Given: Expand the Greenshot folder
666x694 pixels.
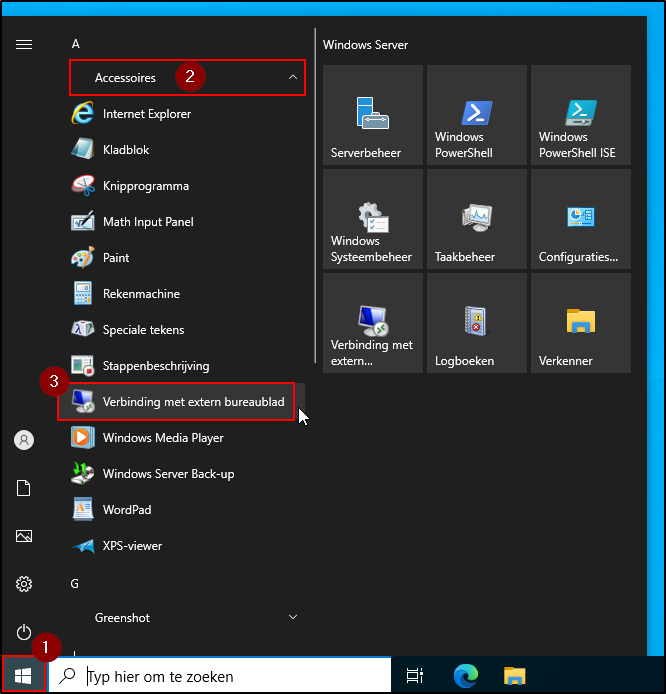Looking at the screenshot, I should click(187, 618).
